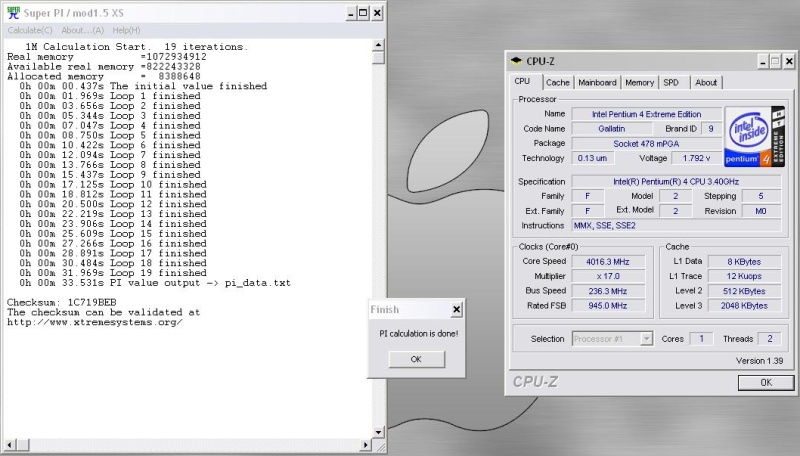Click the 'PI calculation is done!' message
This screenshot has width=800, height=456.
418,334
